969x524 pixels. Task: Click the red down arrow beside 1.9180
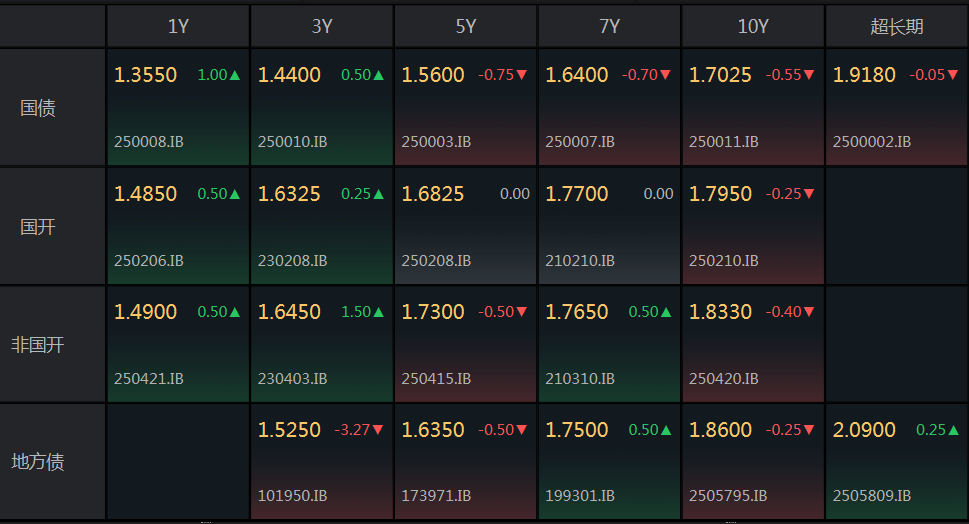(x=953, y=75)
